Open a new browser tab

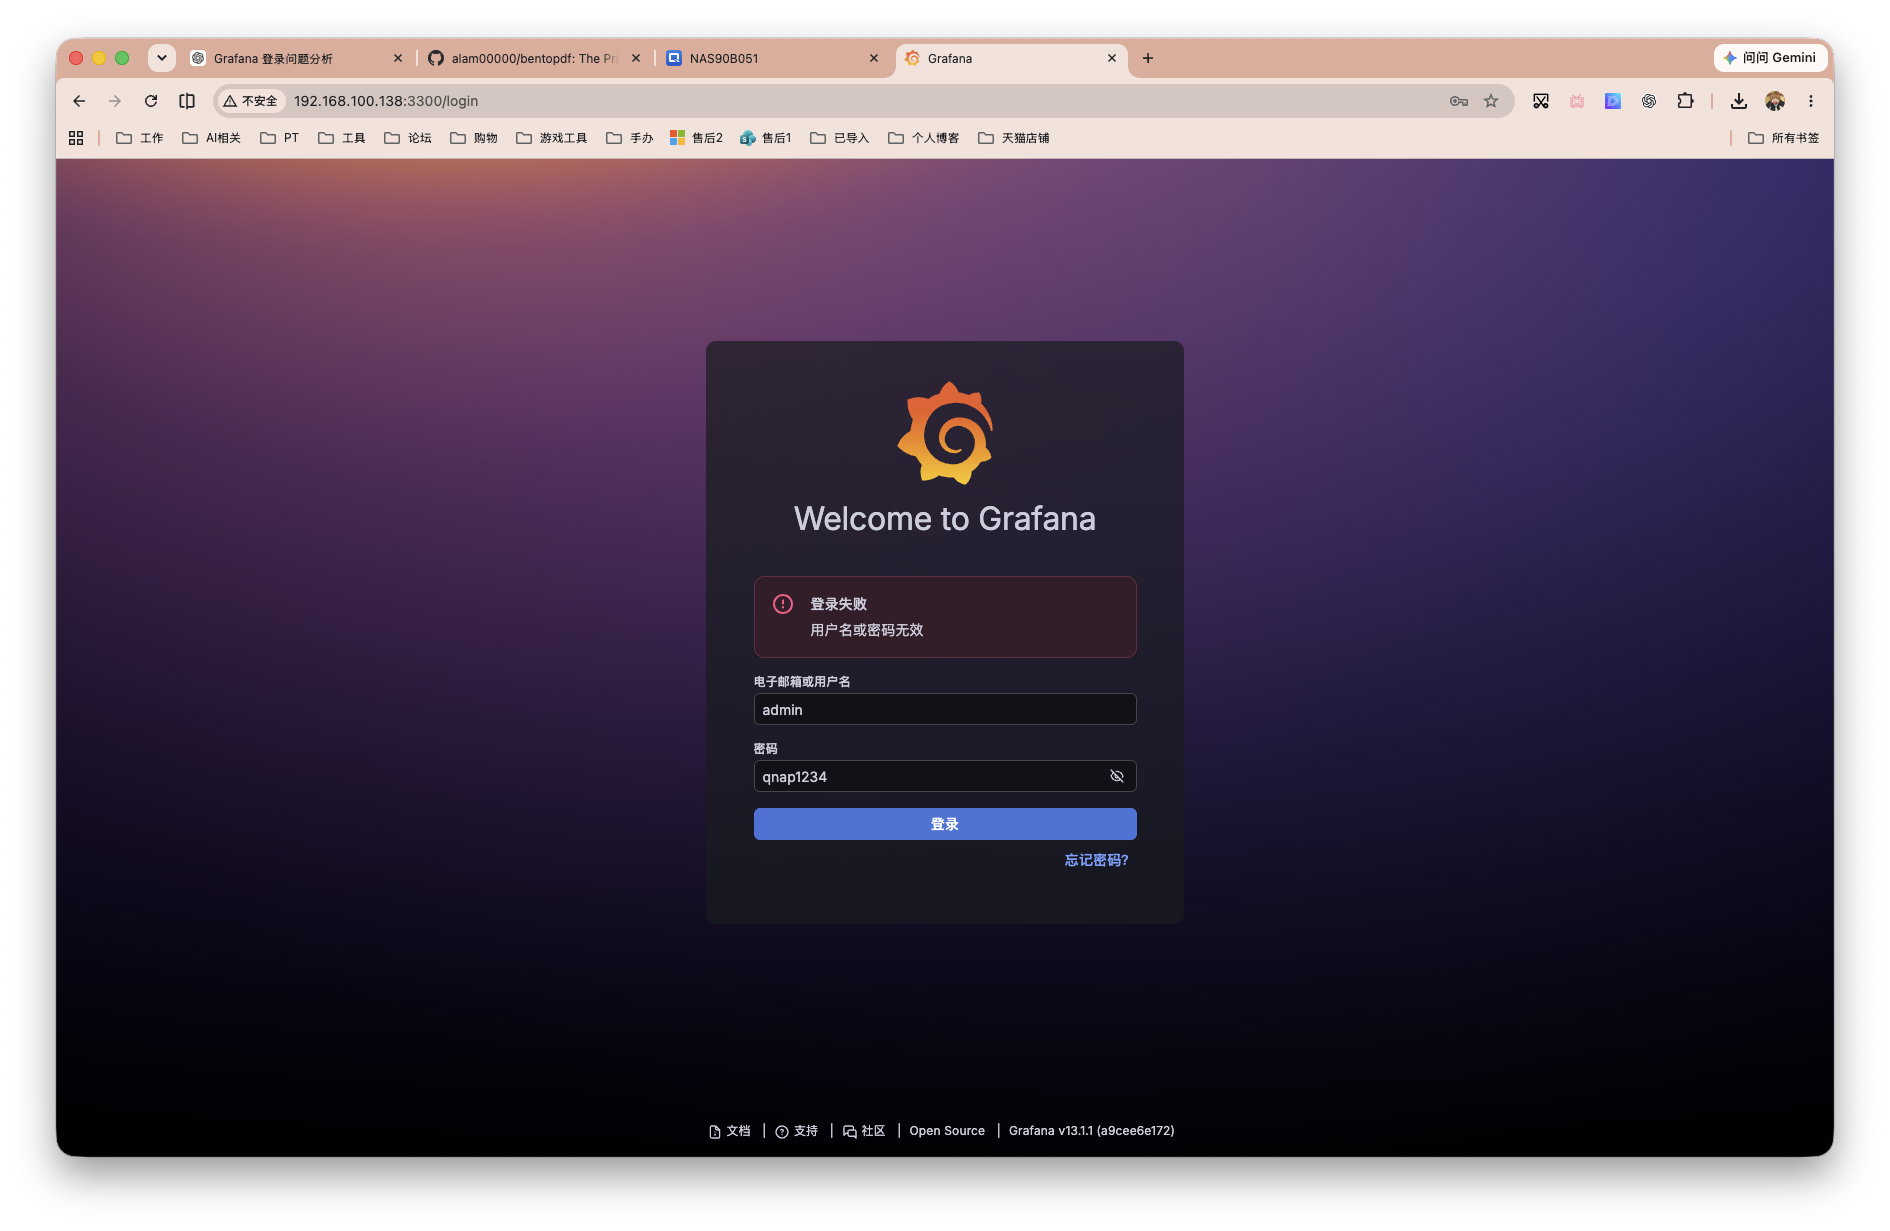tap(1148, 58)
